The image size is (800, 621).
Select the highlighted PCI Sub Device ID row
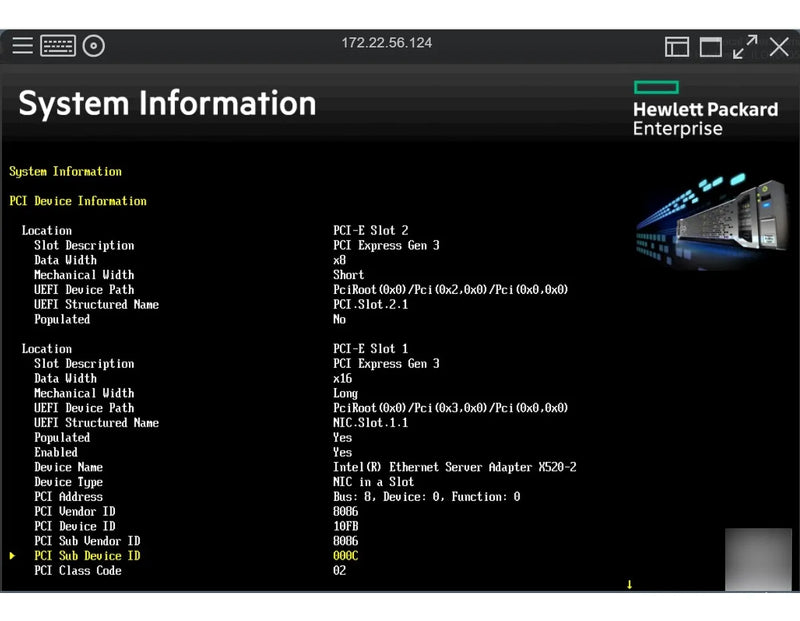[87, 556]
